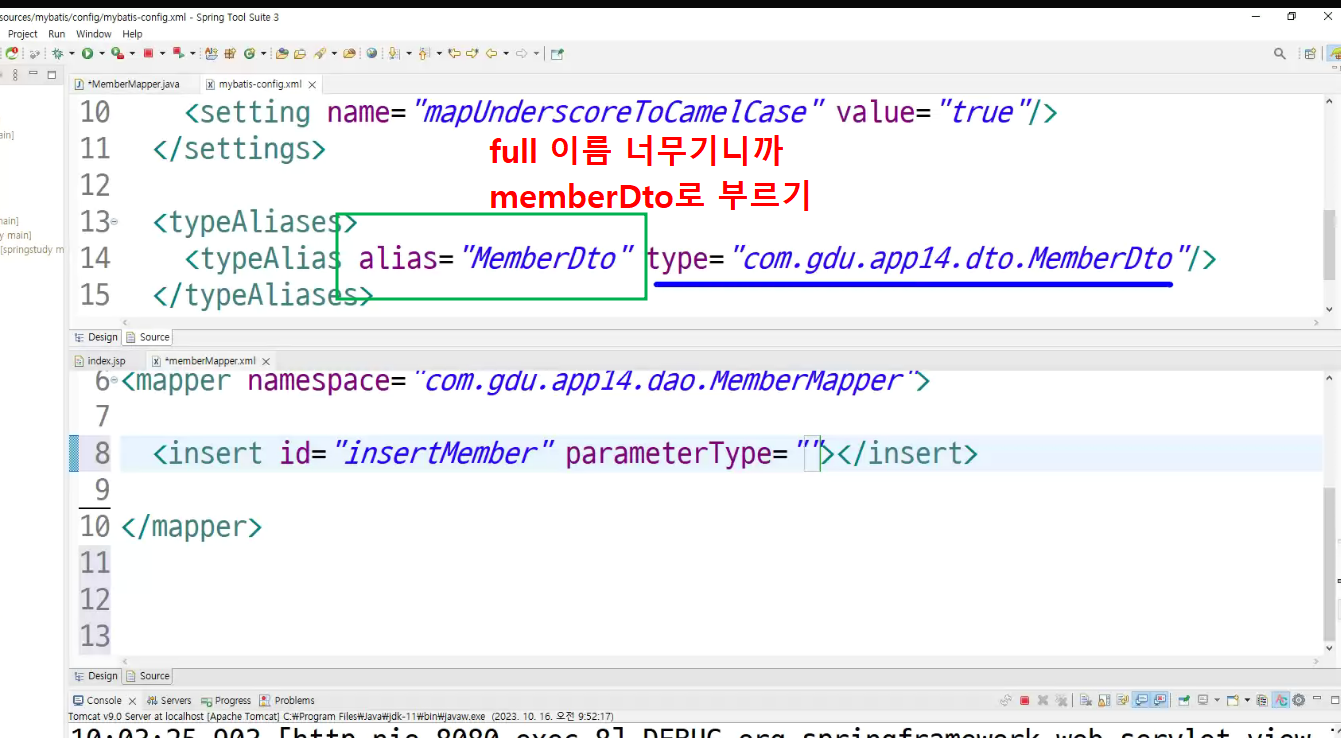Toggle the highlighted ANSI console icon
The height and width of the screenshot is (738, 1341).
pyautogui.click(x=1281, y=700)
